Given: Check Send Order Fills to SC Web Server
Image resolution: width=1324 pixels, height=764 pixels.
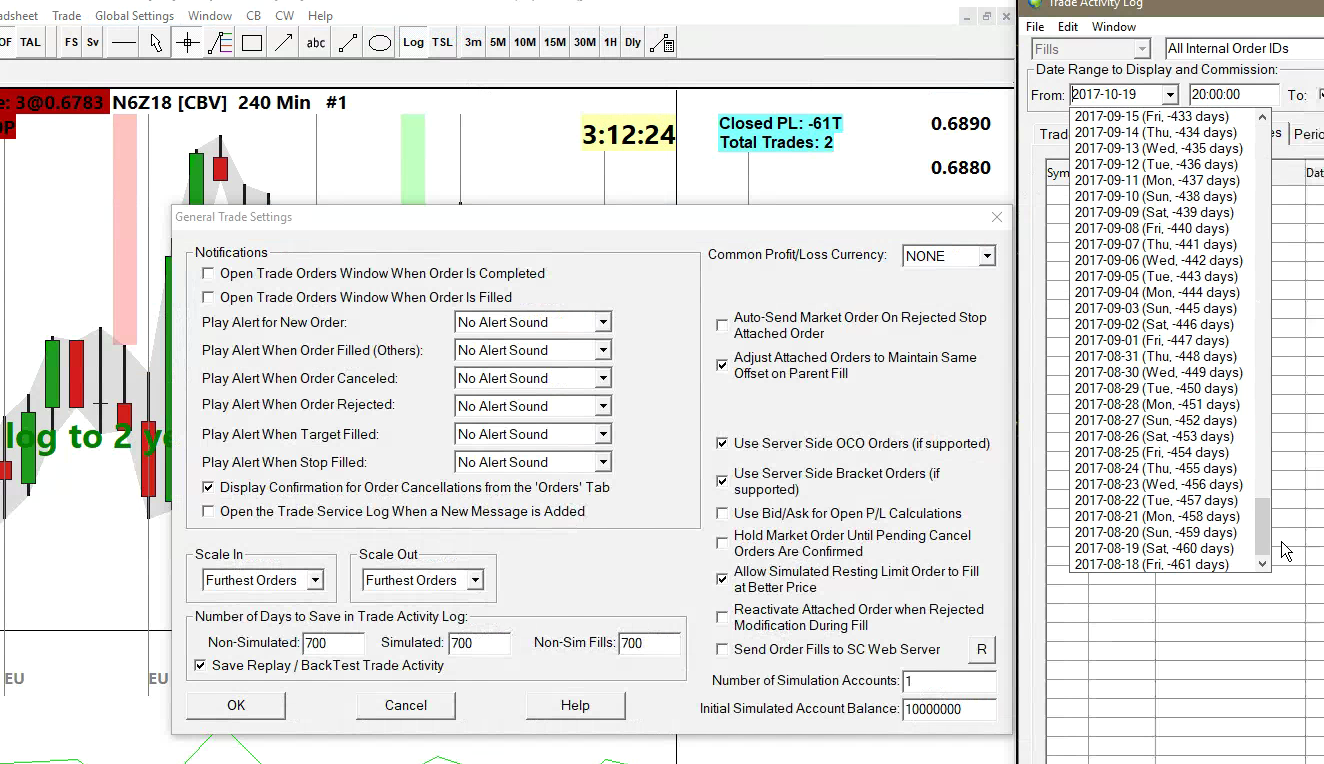Looking at the screenshot, I should coord(722,649).
